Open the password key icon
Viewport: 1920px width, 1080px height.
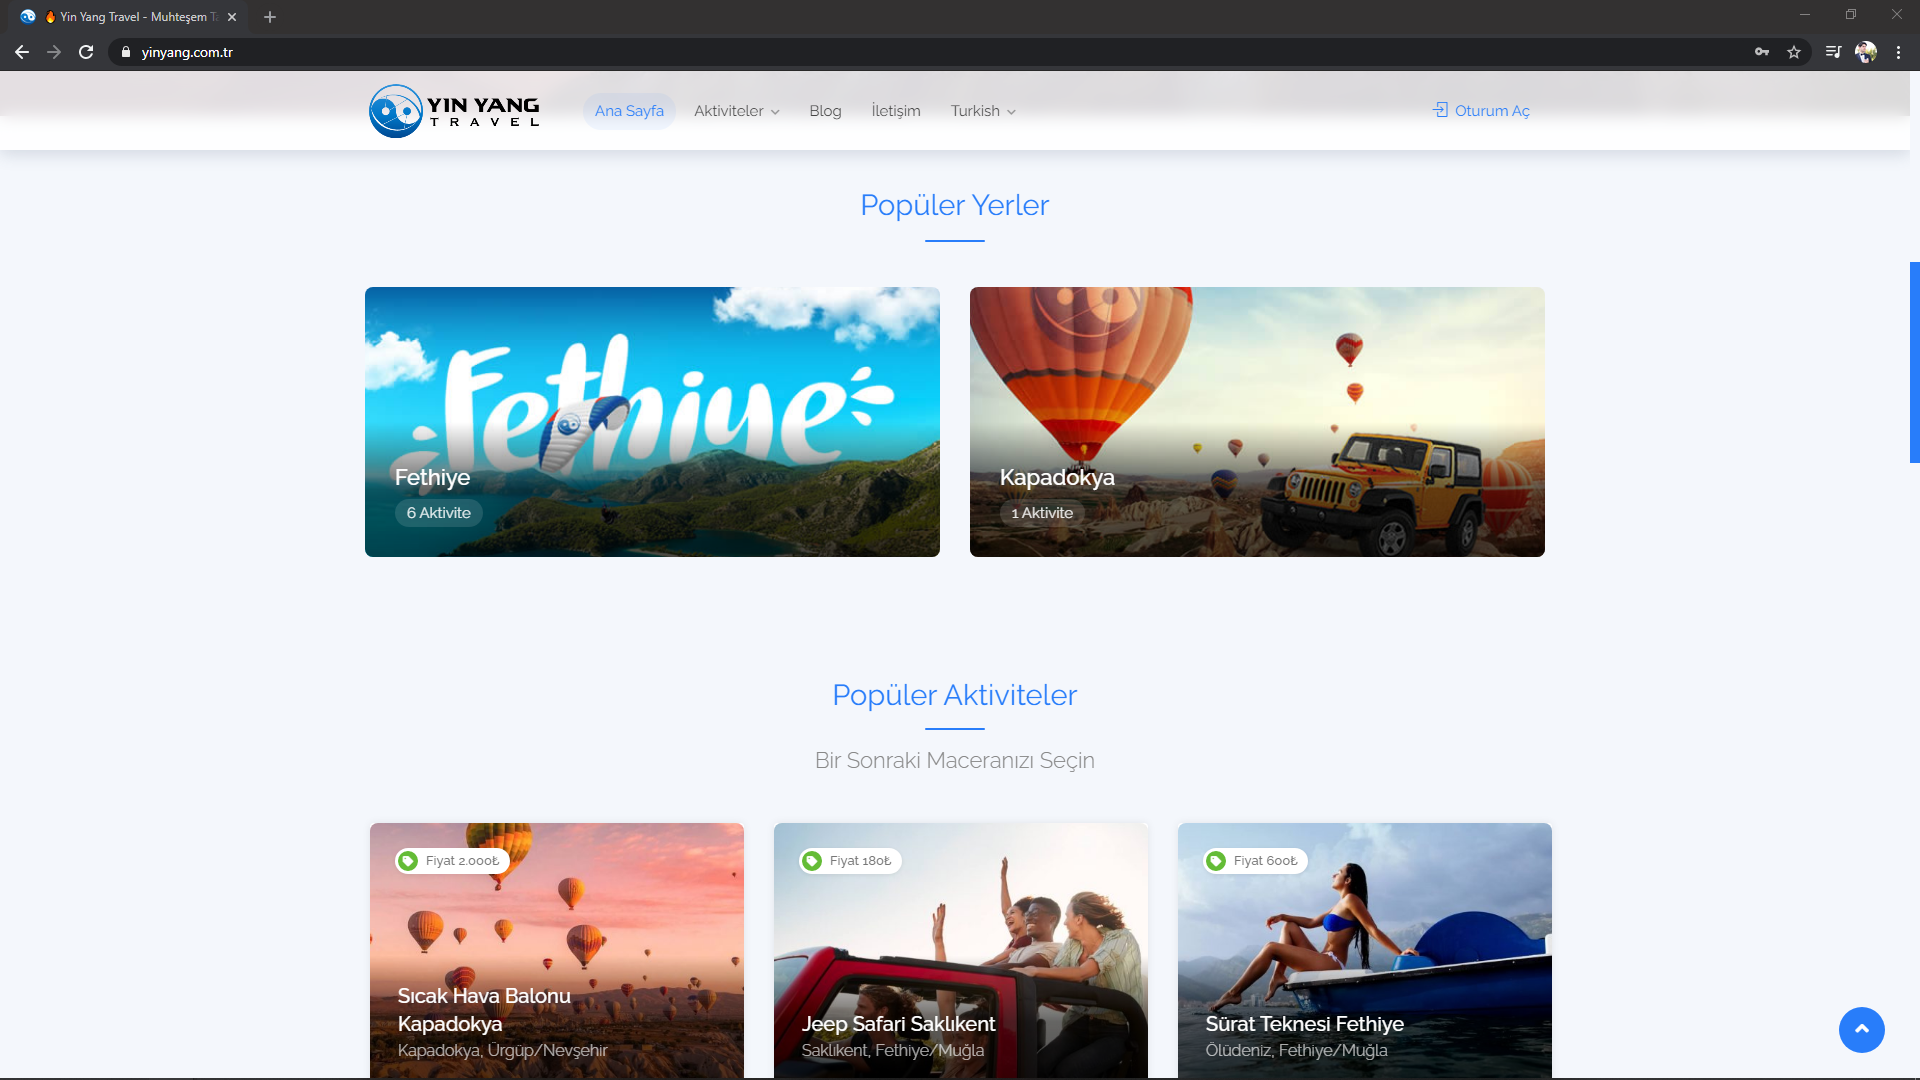coord(1762,52)
